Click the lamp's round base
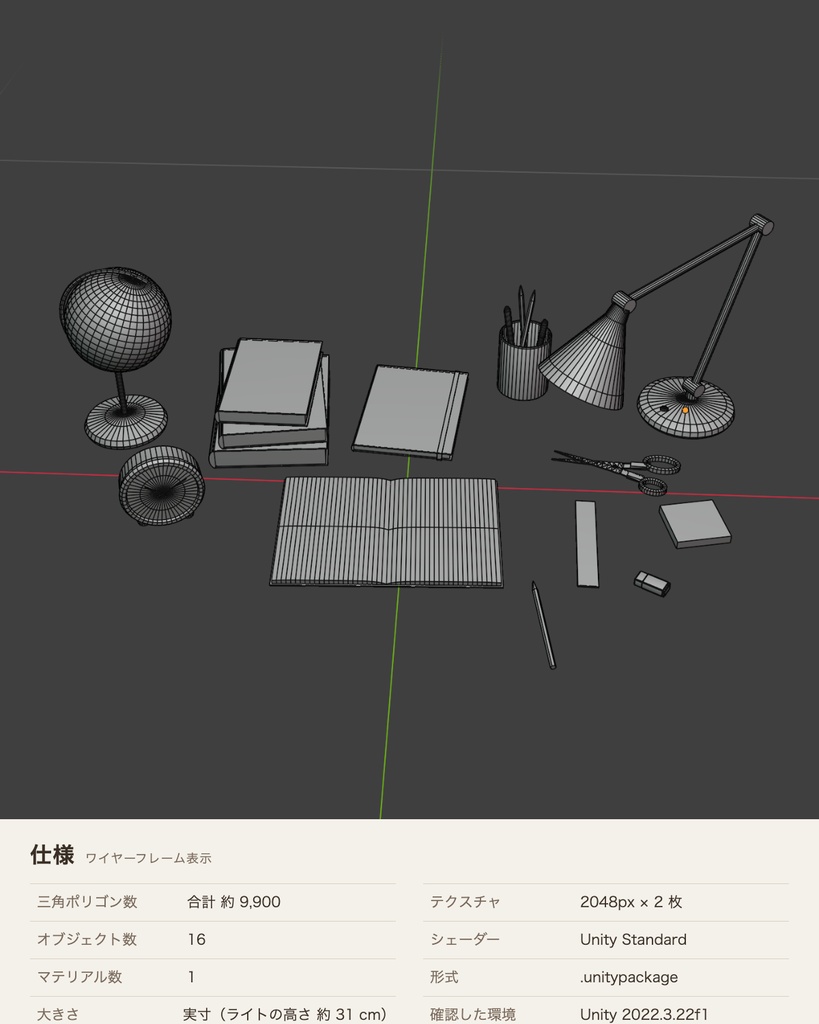819x1024 pixels. [686, 406]
